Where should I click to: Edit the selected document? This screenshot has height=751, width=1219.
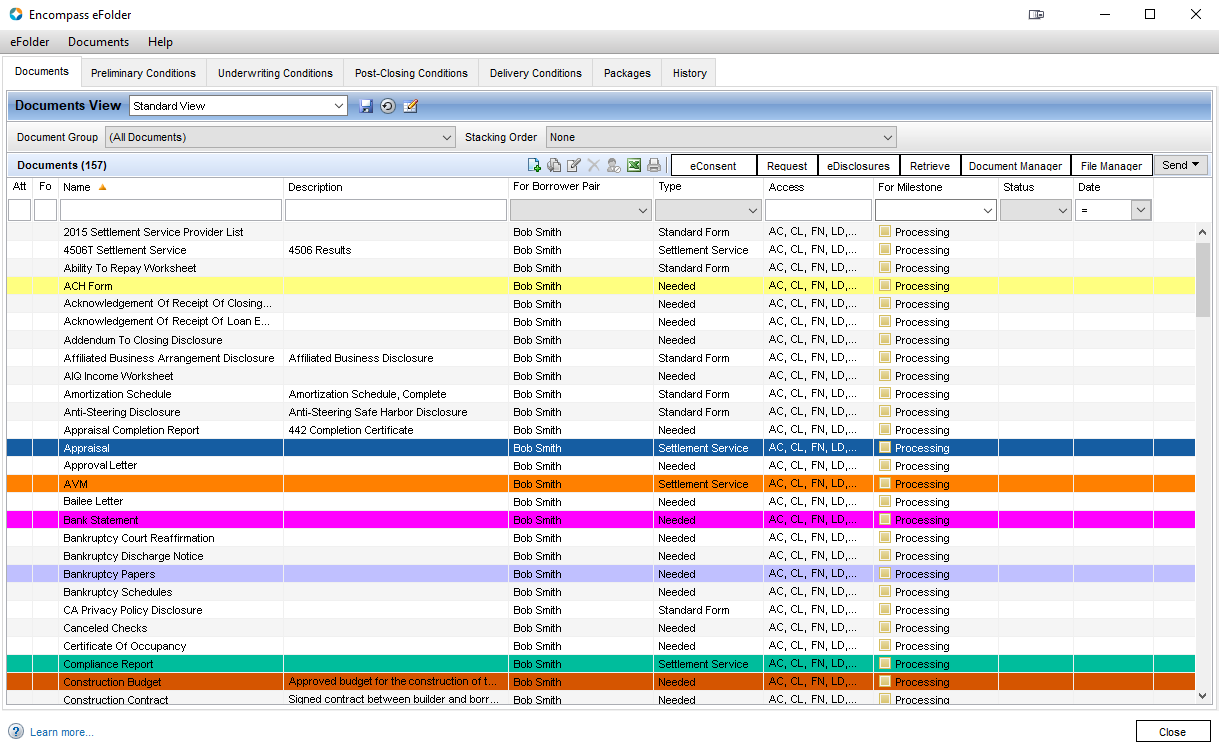click(x=574, y=166)
